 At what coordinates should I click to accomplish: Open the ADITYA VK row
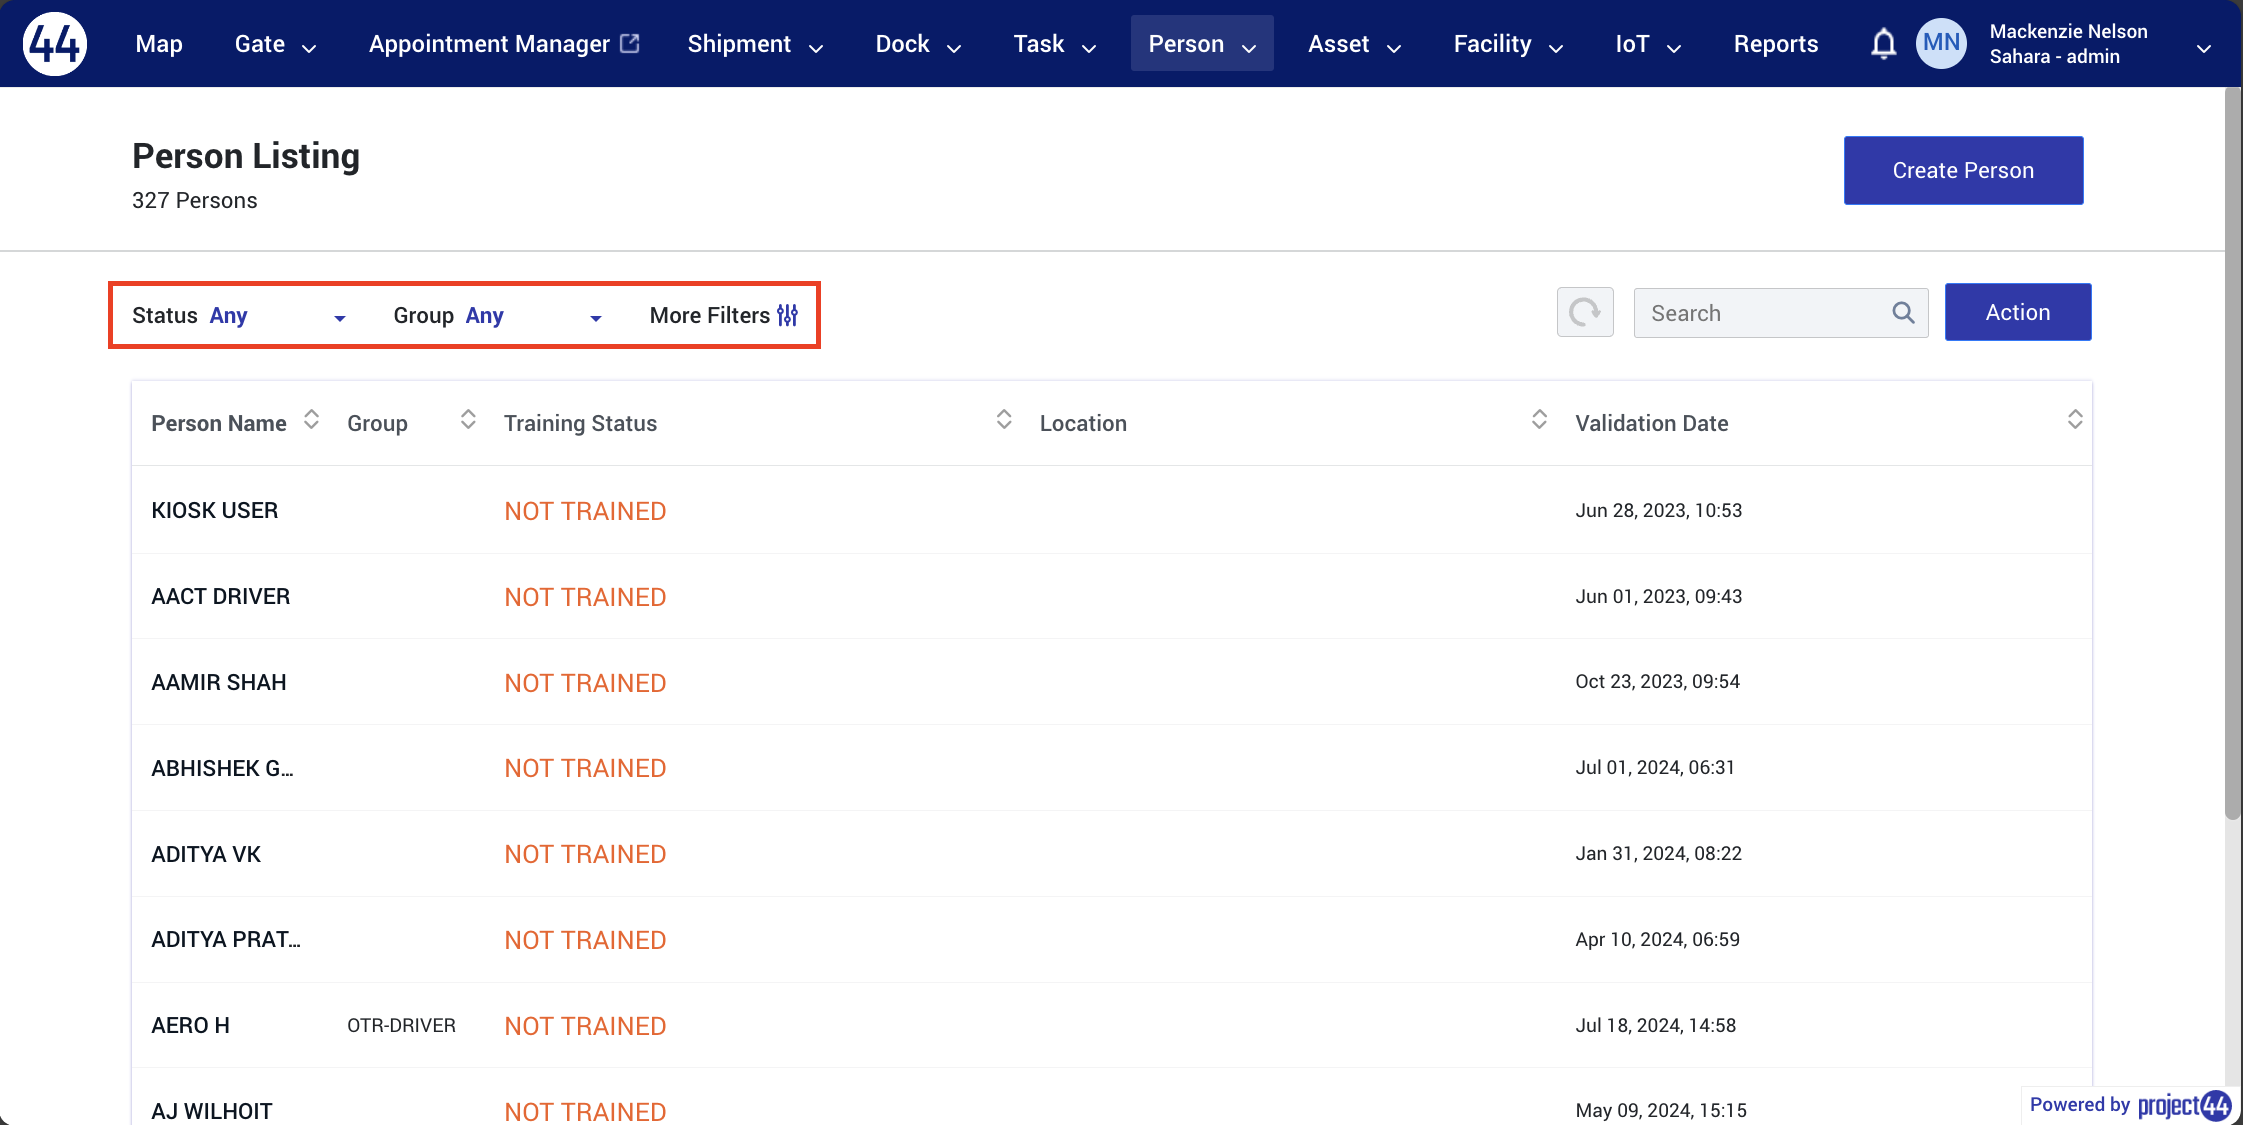point(1111,854)
